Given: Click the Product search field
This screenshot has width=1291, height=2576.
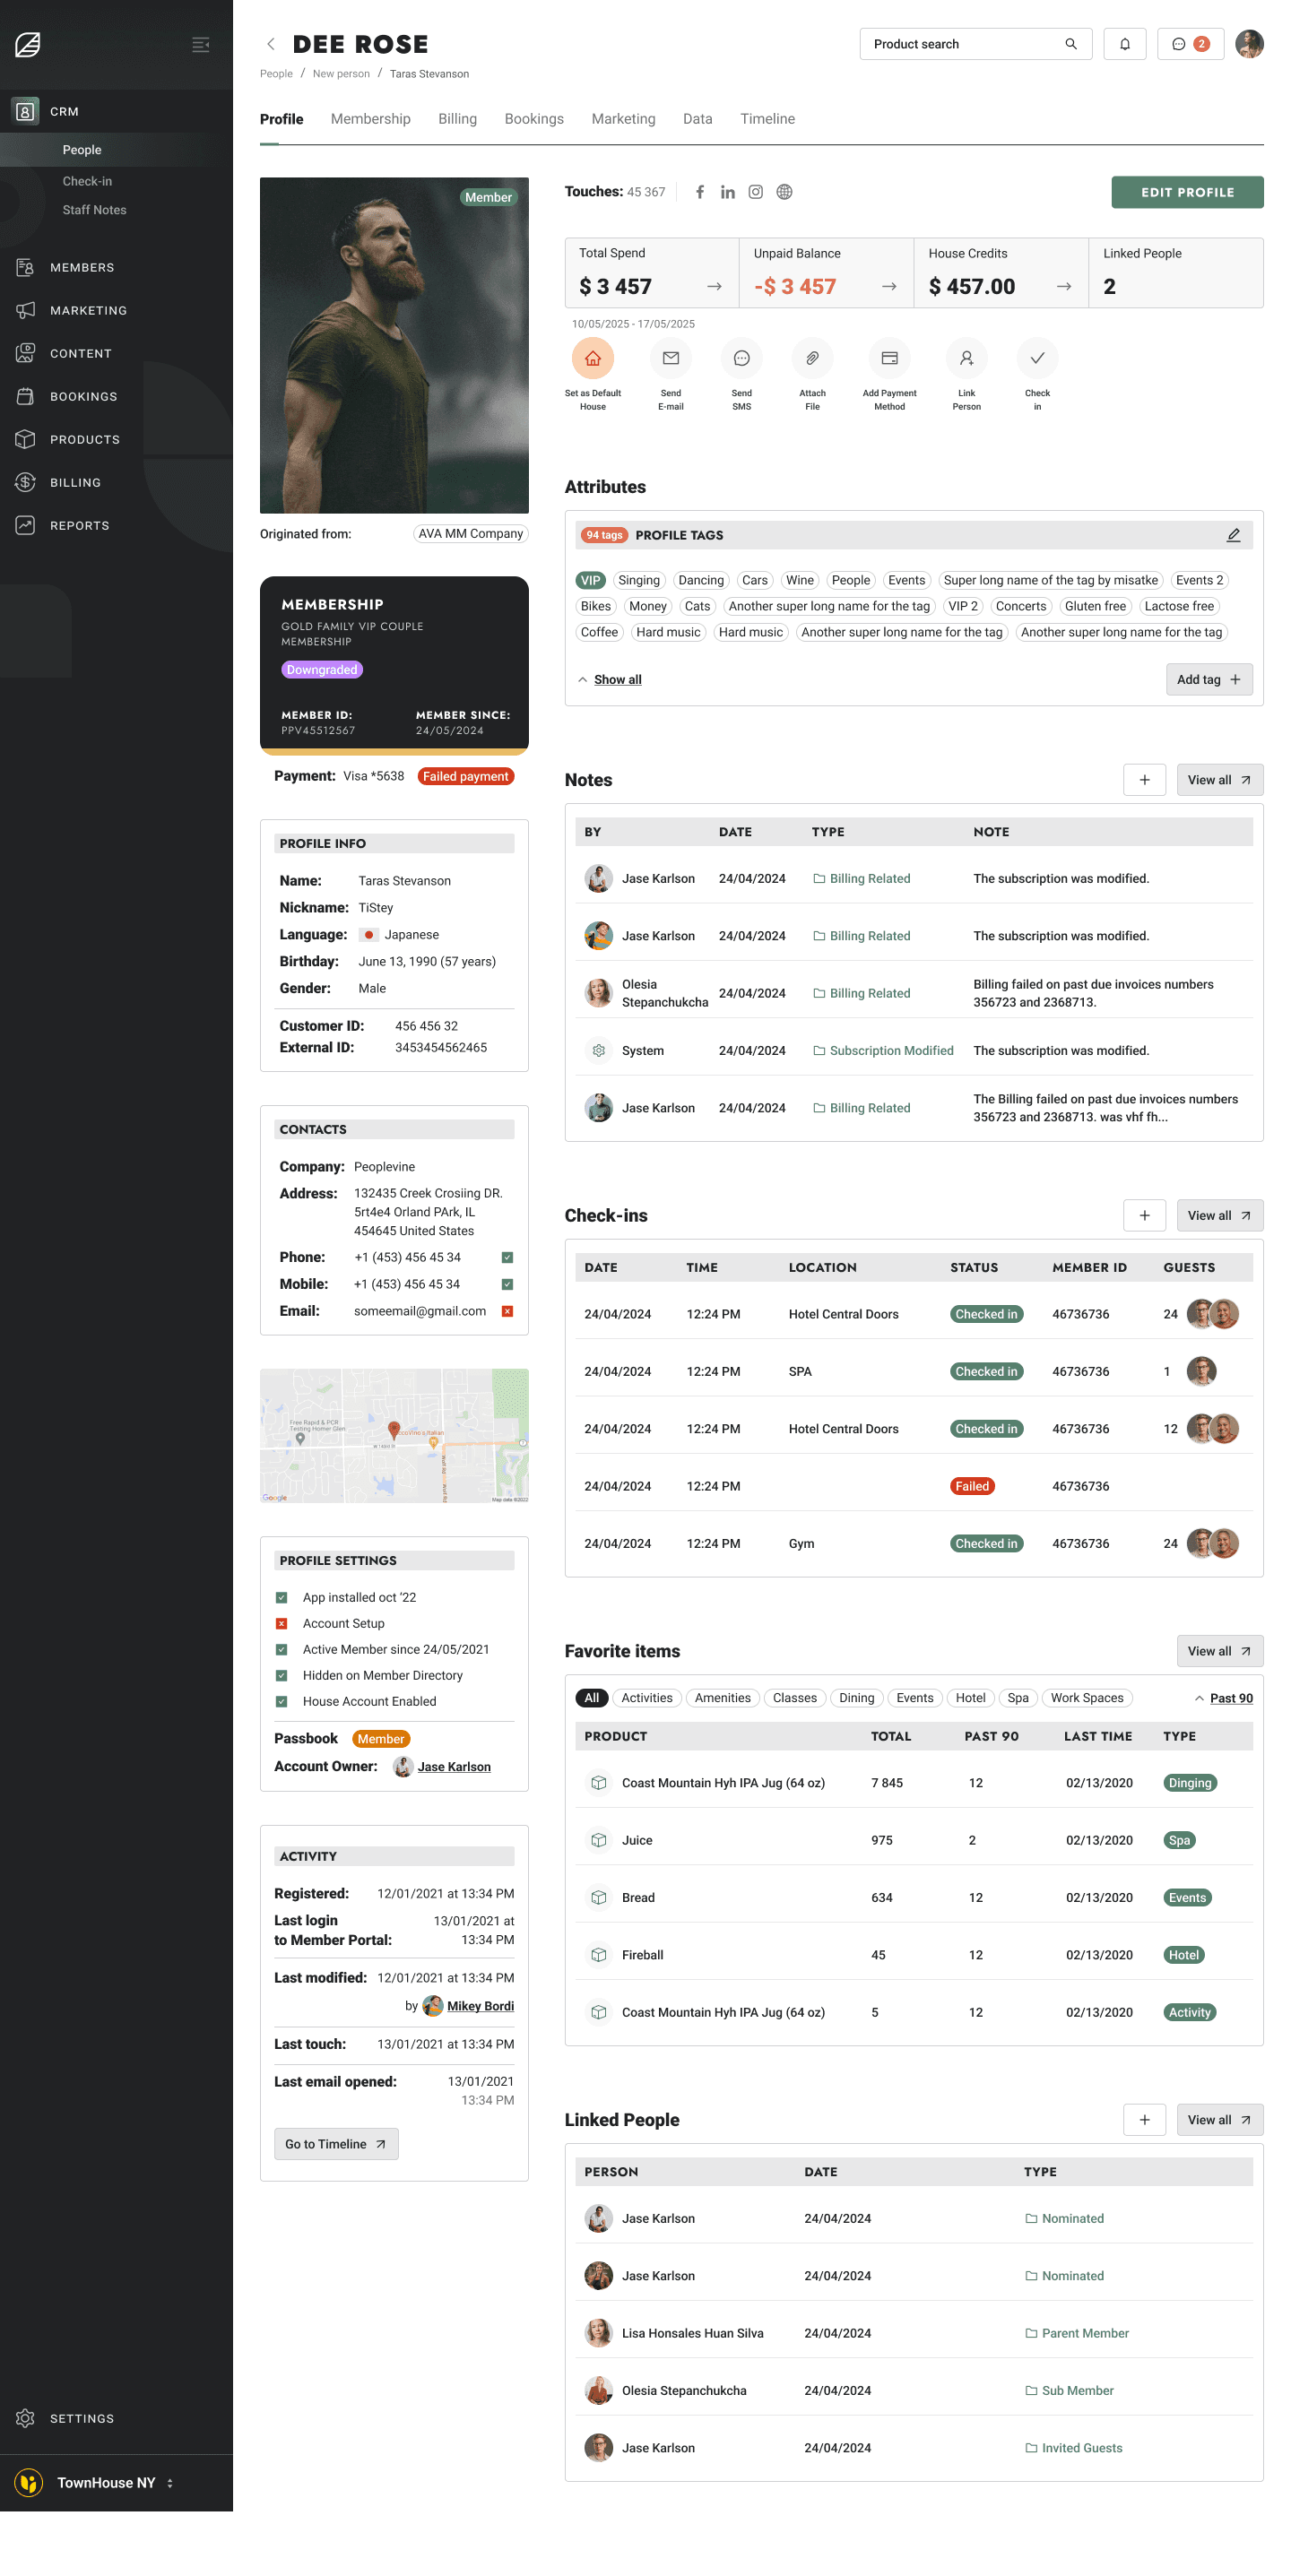Looking at the screenshot, I should (975, 44).
